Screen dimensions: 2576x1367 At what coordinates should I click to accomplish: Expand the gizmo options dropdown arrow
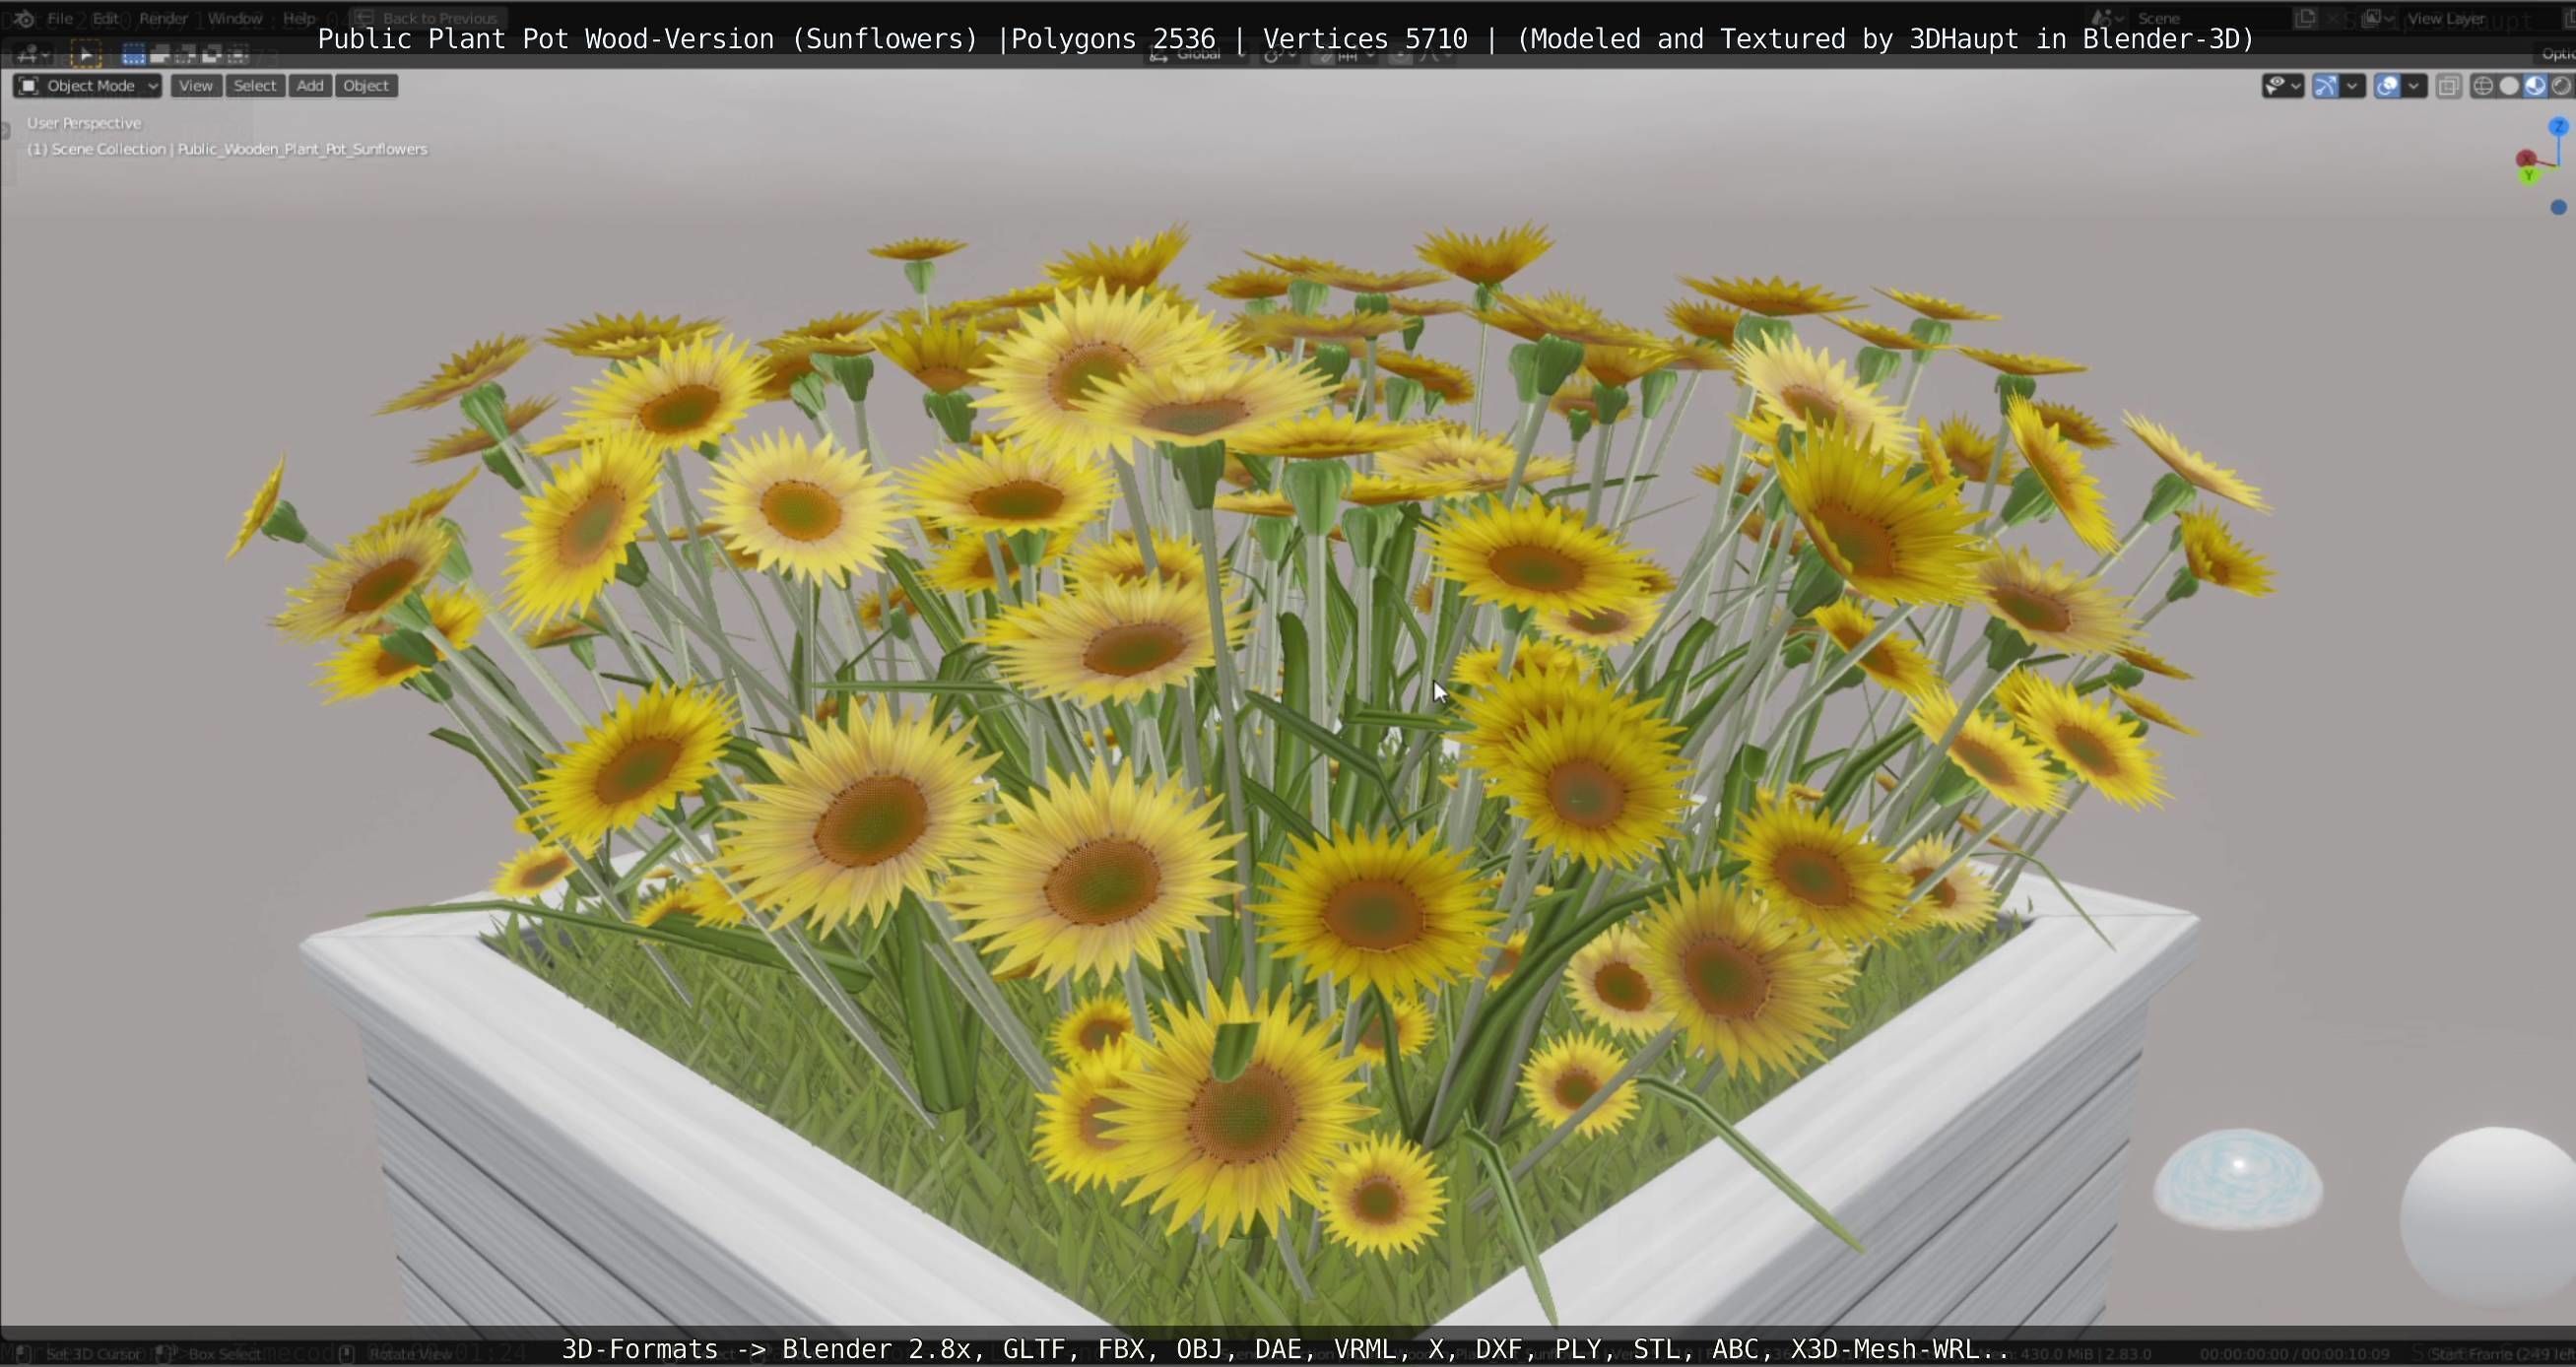[2353, 86]
